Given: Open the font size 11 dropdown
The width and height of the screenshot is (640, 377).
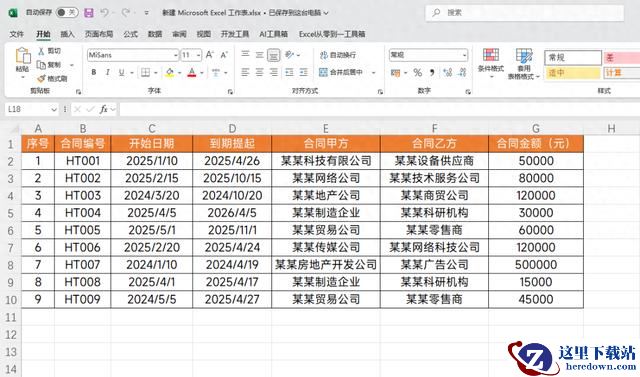Looking at the screenshot, I should pos(198,55).
